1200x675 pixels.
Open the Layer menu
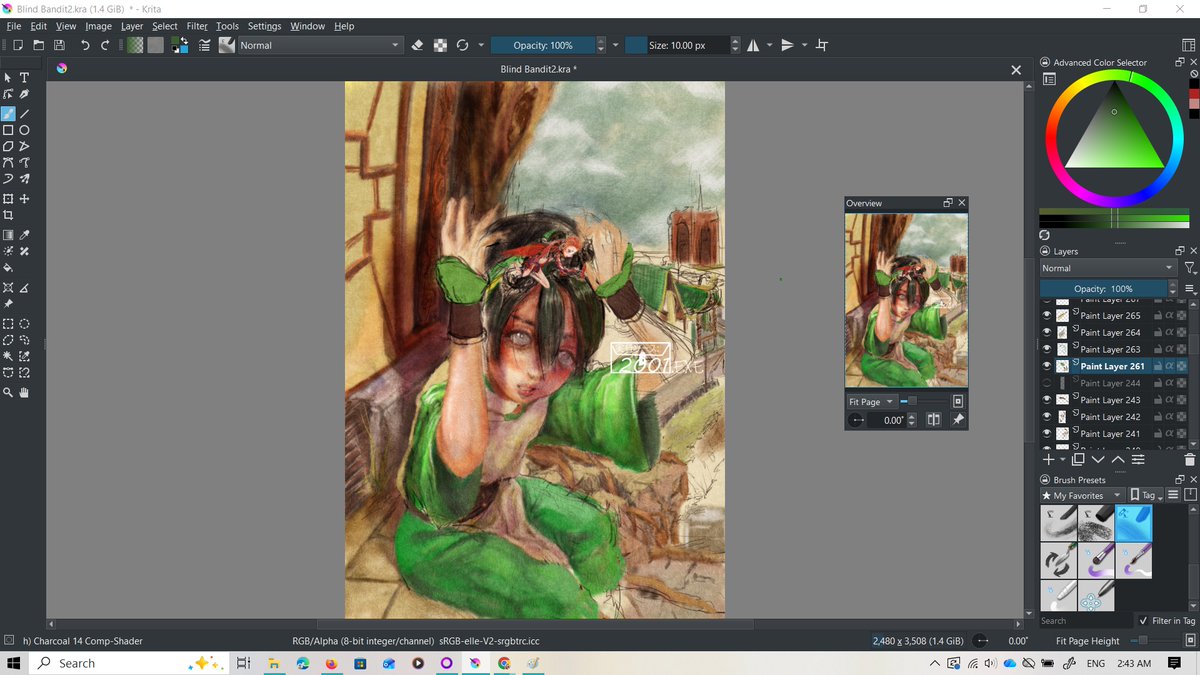tap(132, 26)
